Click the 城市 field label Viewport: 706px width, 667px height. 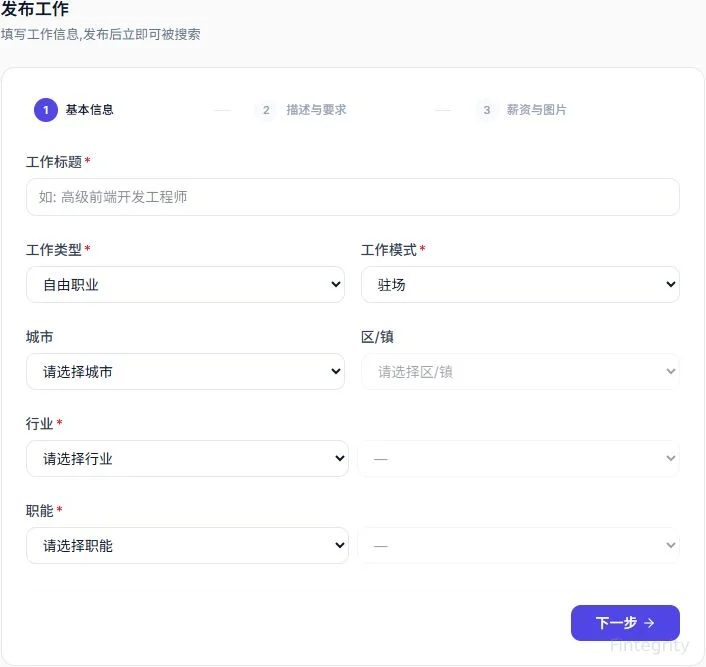40,337
